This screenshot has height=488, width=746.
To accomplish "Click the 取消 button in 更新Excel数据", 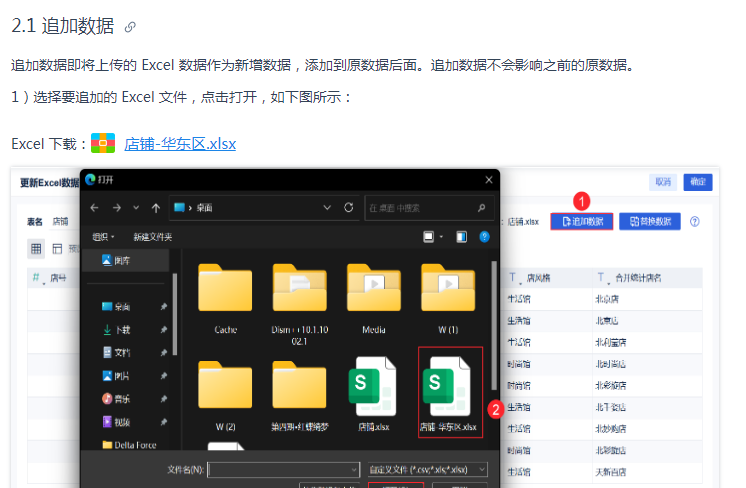I will [x=663, y=182].
